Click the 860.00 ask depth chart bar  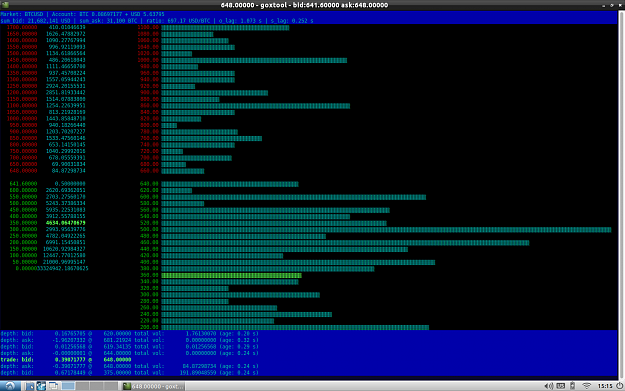point(256,106)
